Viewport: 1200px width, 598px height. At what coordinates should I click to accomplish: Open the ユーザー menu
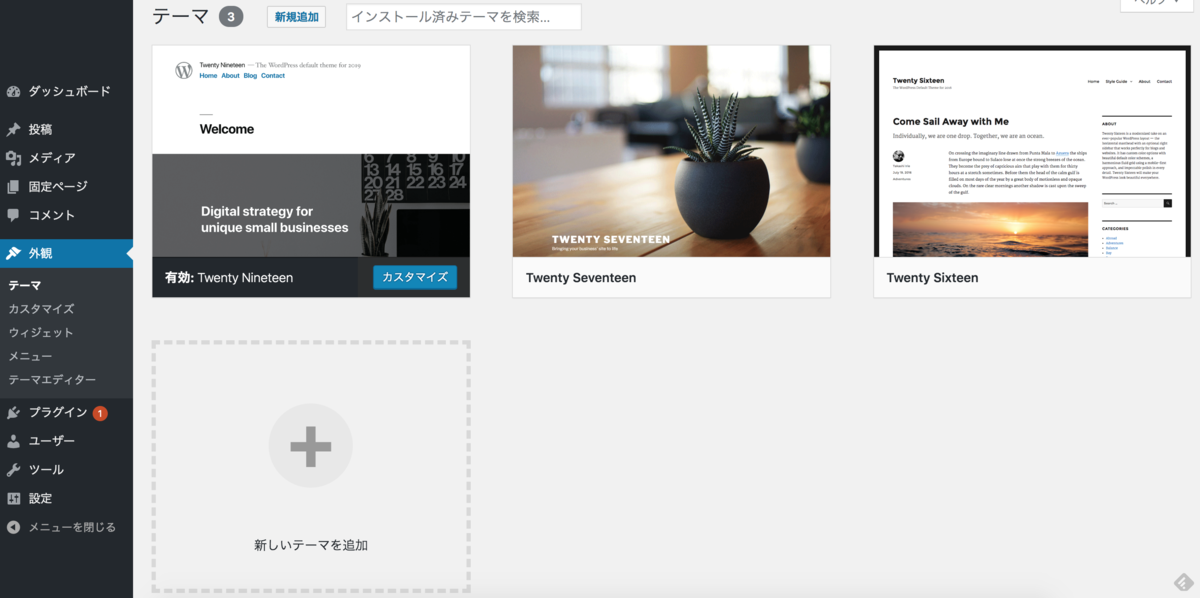coord(66,441)
